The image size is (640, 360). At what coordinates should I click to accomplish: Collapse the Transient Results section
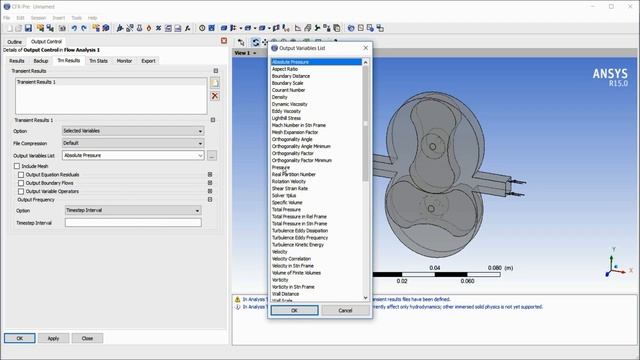[216, 71]
